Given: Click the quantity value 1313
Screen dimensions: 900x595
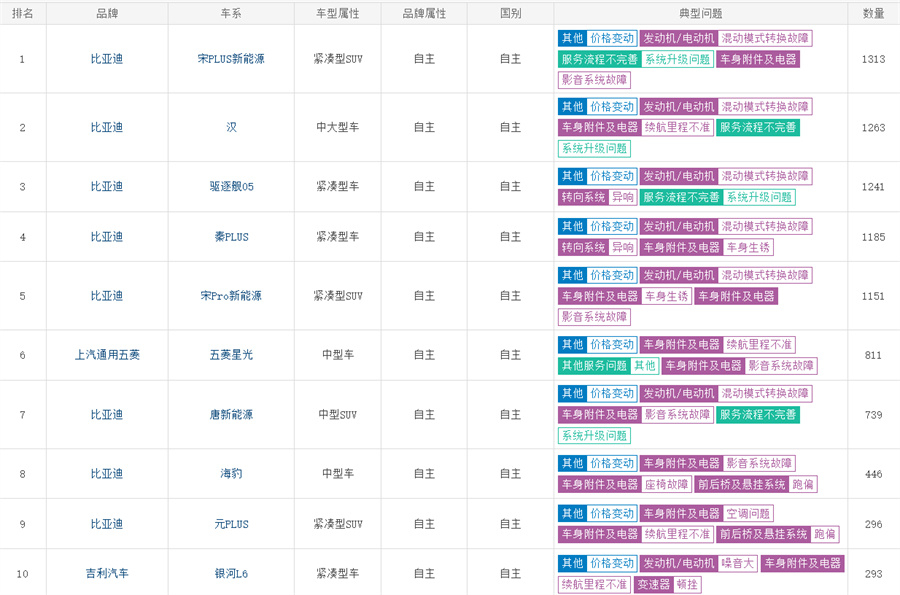Looking at the screenshot, I should coord(873,59).
